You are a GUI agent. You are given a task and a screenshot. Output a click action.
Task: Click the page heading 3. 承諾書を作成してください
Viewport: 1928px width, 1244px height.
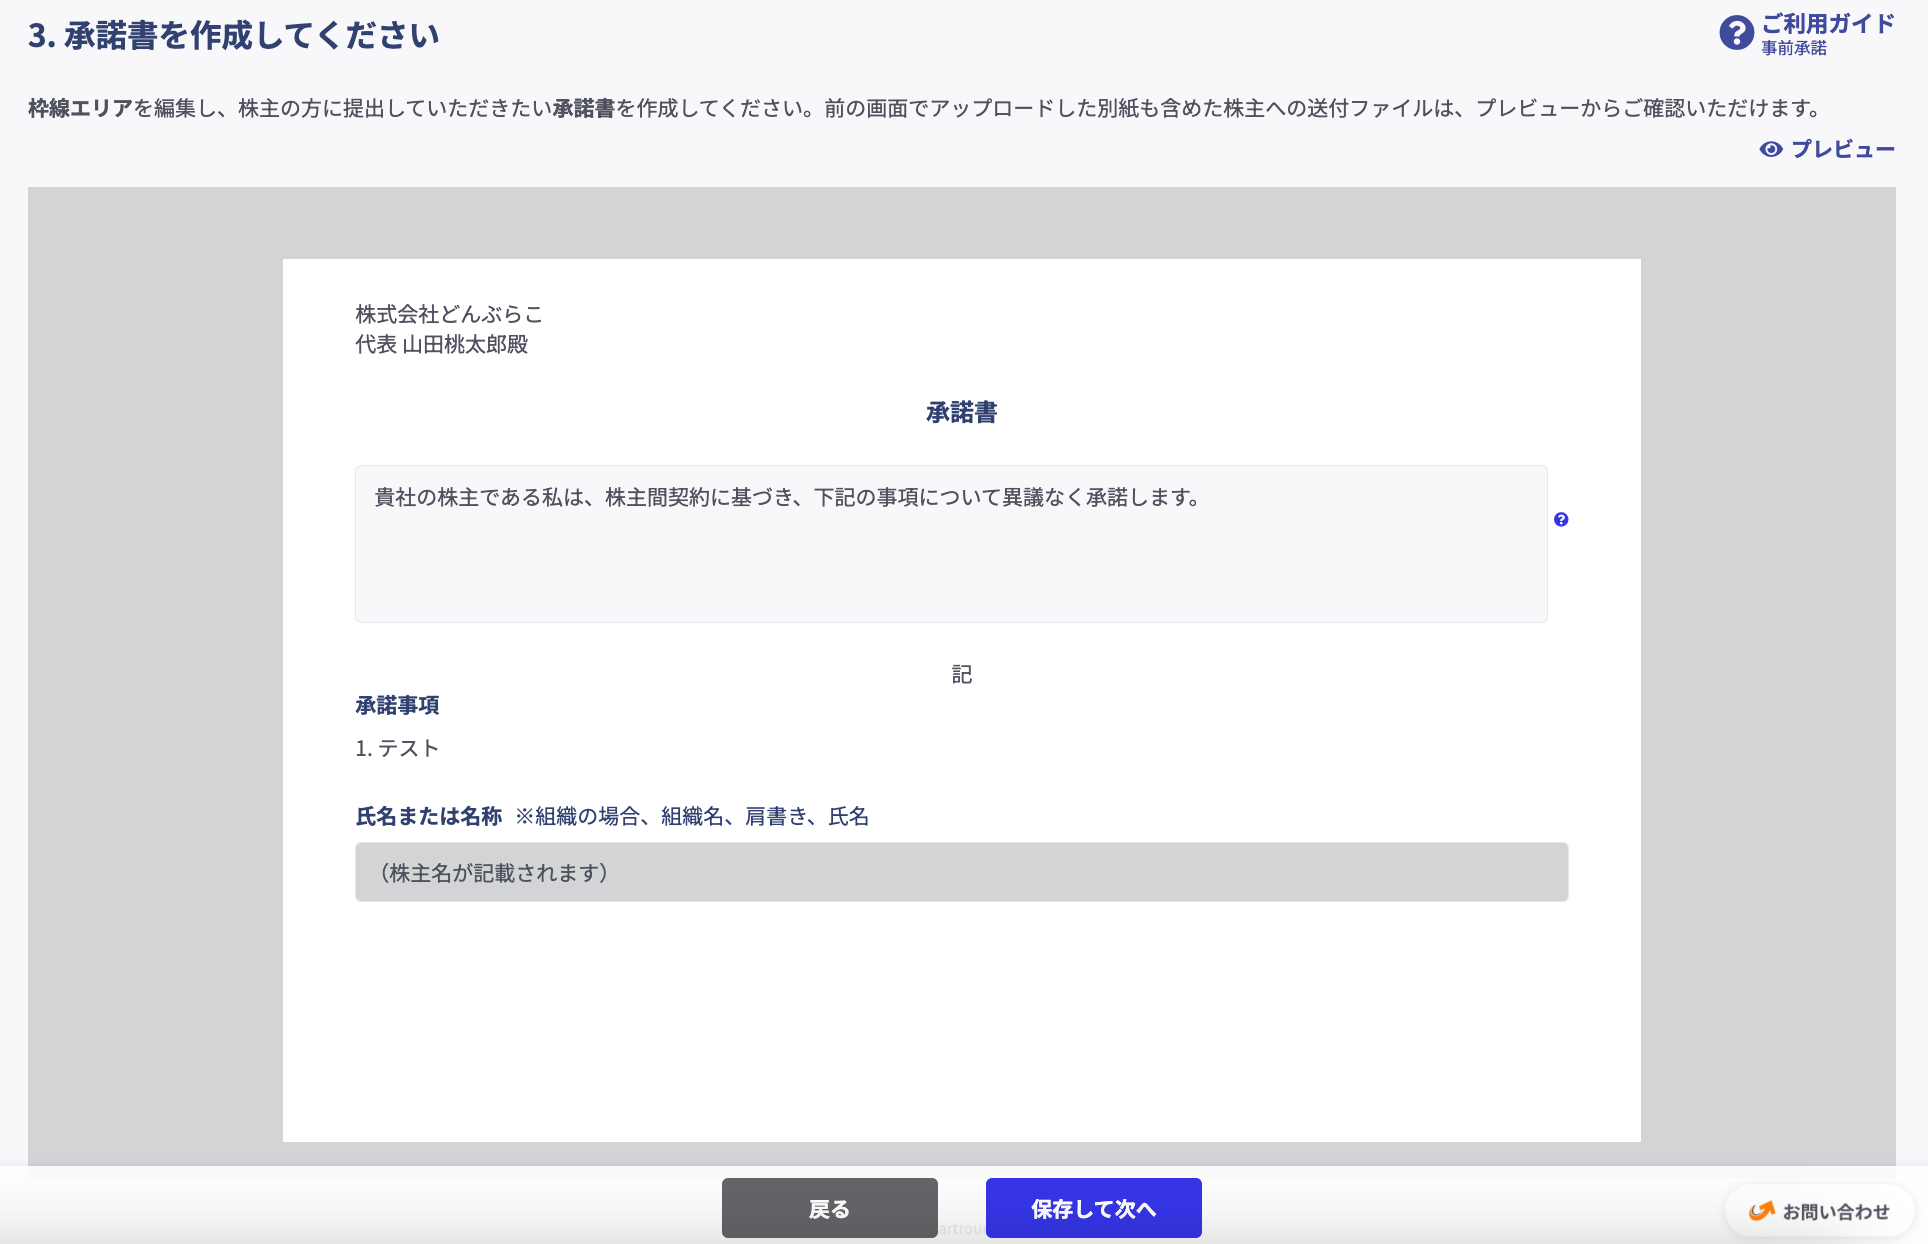(x=234, y=36)
